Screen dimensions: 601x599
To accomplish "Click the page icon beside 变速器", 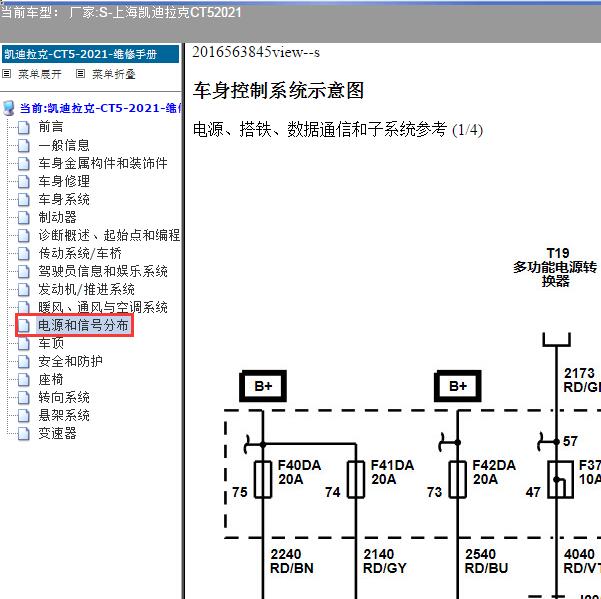I will click(23, 433).
